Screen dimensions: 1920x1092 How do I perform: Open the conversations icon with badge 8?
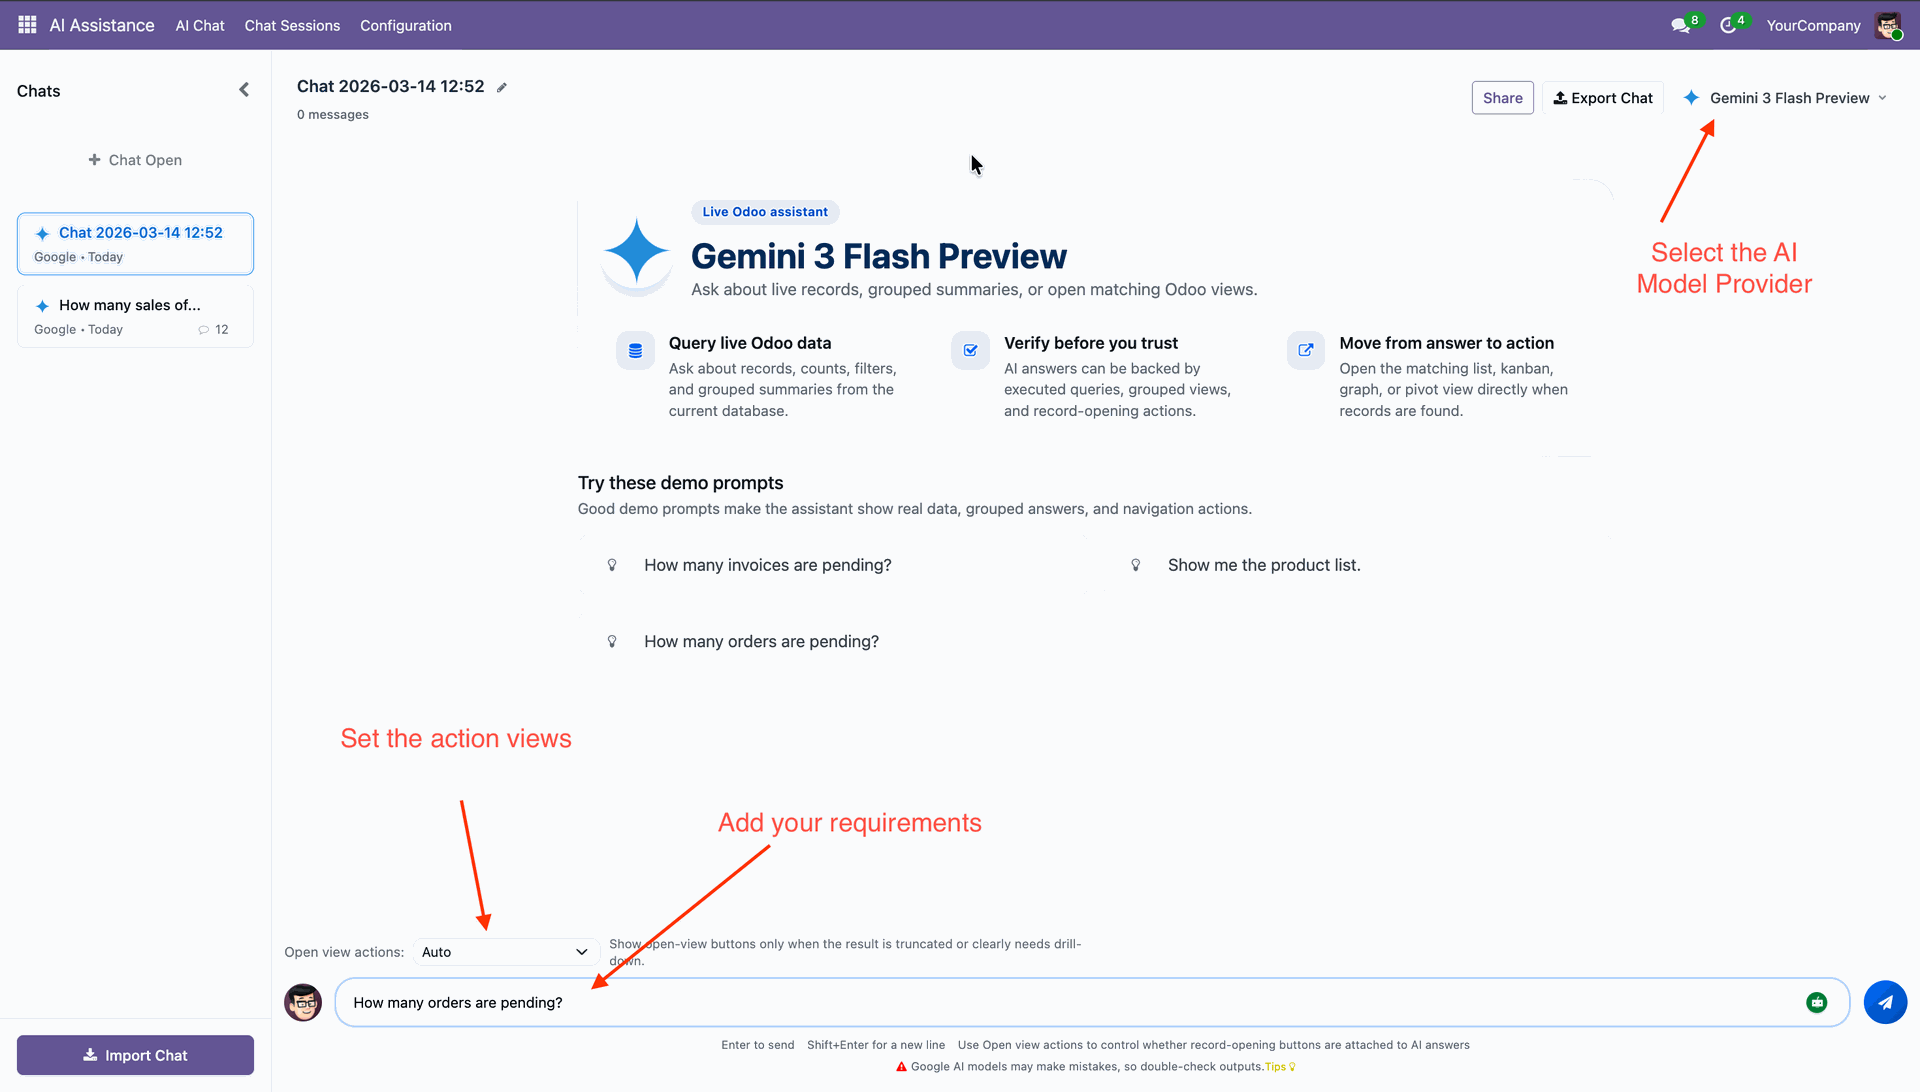(1681, 25)
